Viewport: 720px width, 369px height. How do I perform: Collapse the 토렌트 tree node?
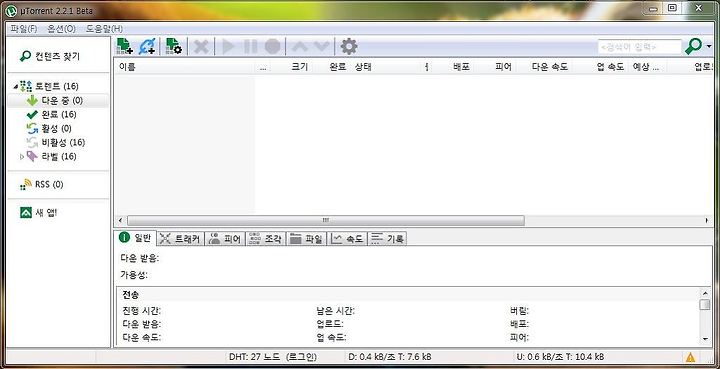pyautogui.click(x=16, y=86)
